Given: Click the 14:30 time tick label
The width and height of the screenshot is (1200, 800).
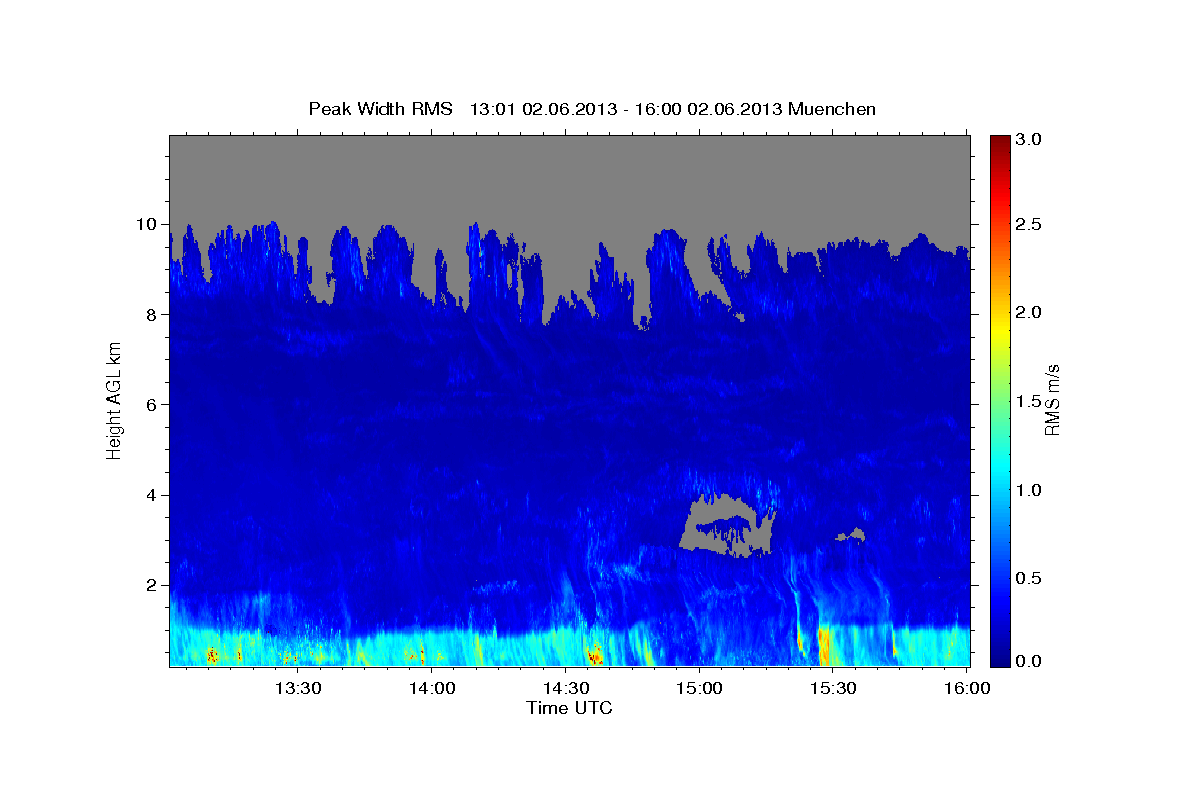Looking at the screenshot, I should point(566,689).
